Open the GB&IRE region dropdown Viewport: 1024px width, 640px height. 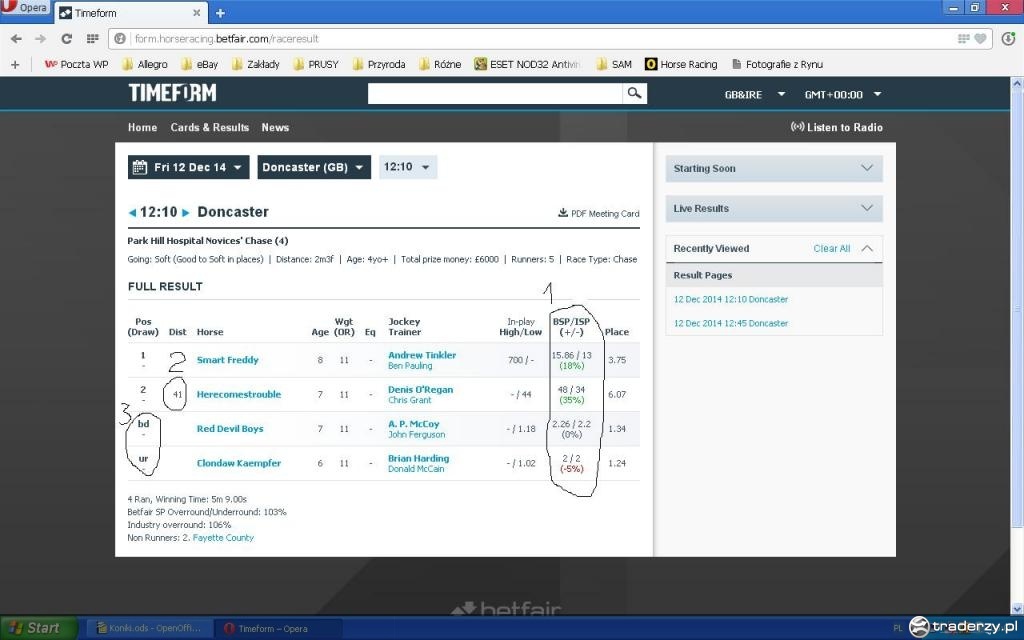(x=754, y=95)
